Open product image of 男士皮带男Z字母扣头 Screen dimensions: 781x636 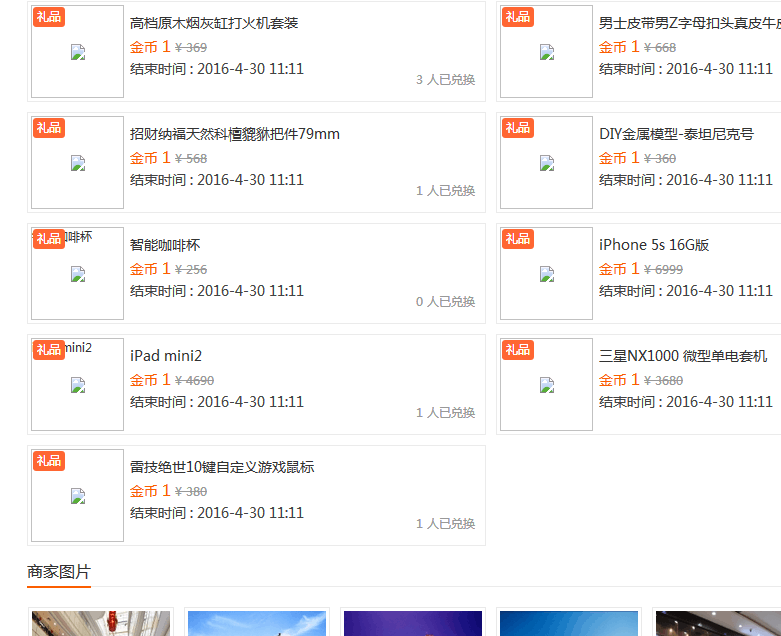[546, 52]
